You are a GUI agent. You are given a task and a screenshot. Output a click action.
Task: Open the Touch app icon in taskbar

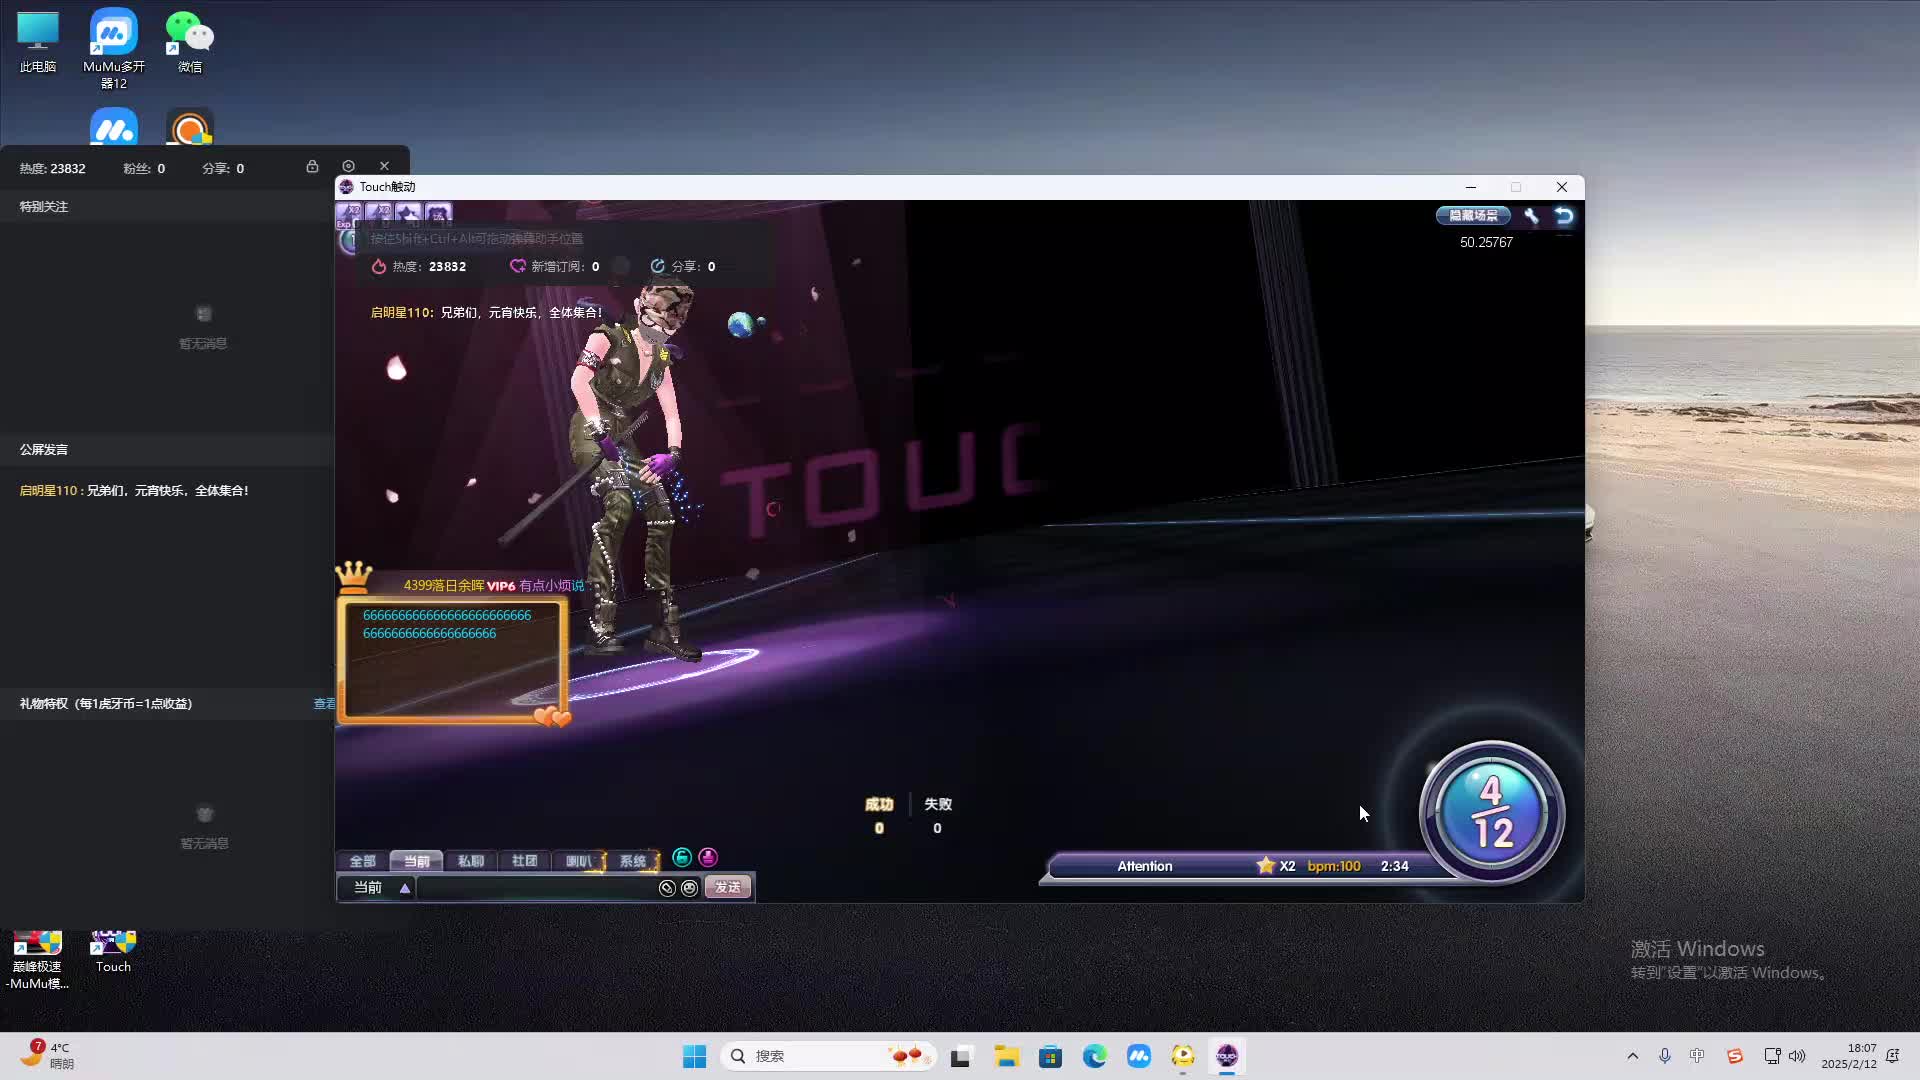tap(1227, 1056)
